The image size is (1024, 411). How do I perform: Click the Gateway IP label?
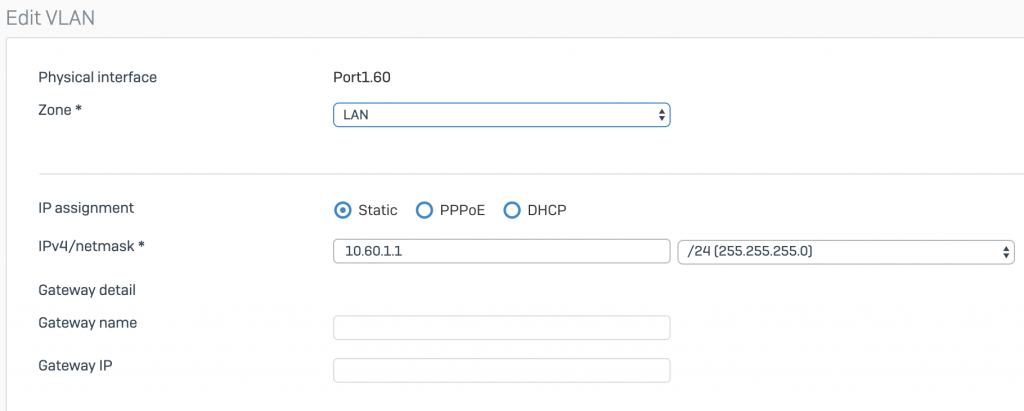point(75,365)
